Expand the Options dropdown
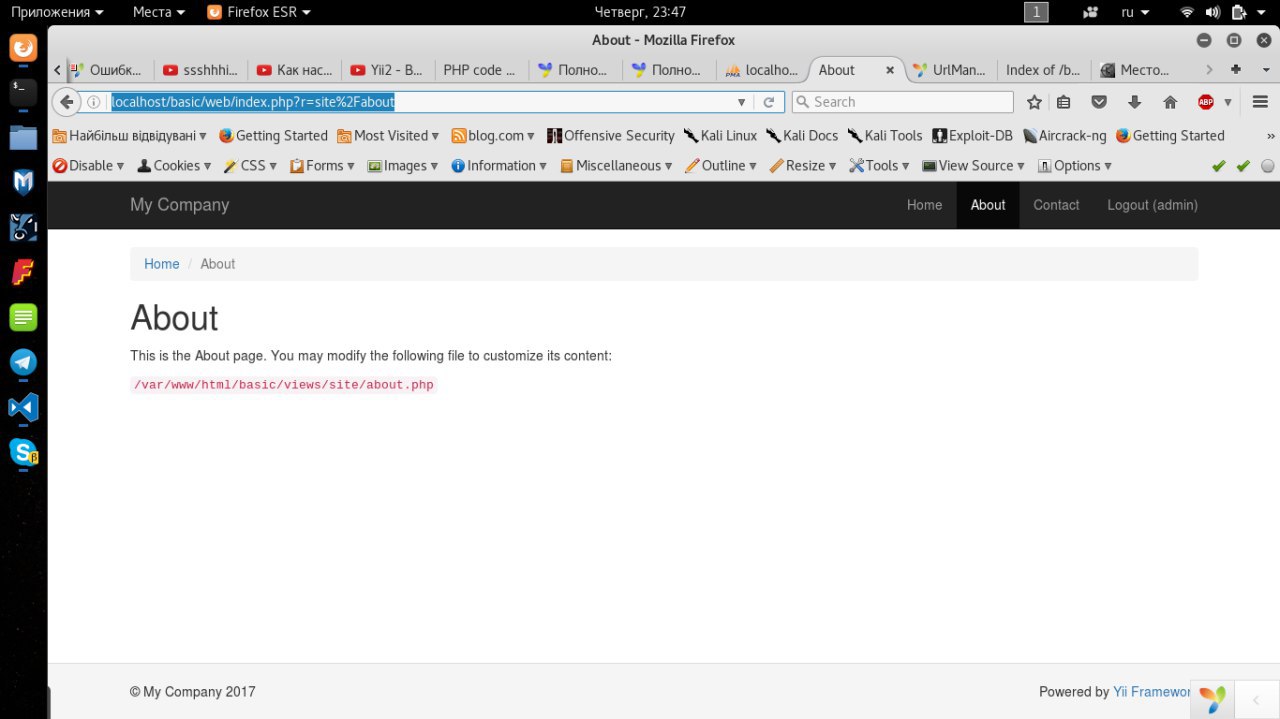Image resolution: width=1280 pixels, height=719 pixels. click(x=1075, y=166)
